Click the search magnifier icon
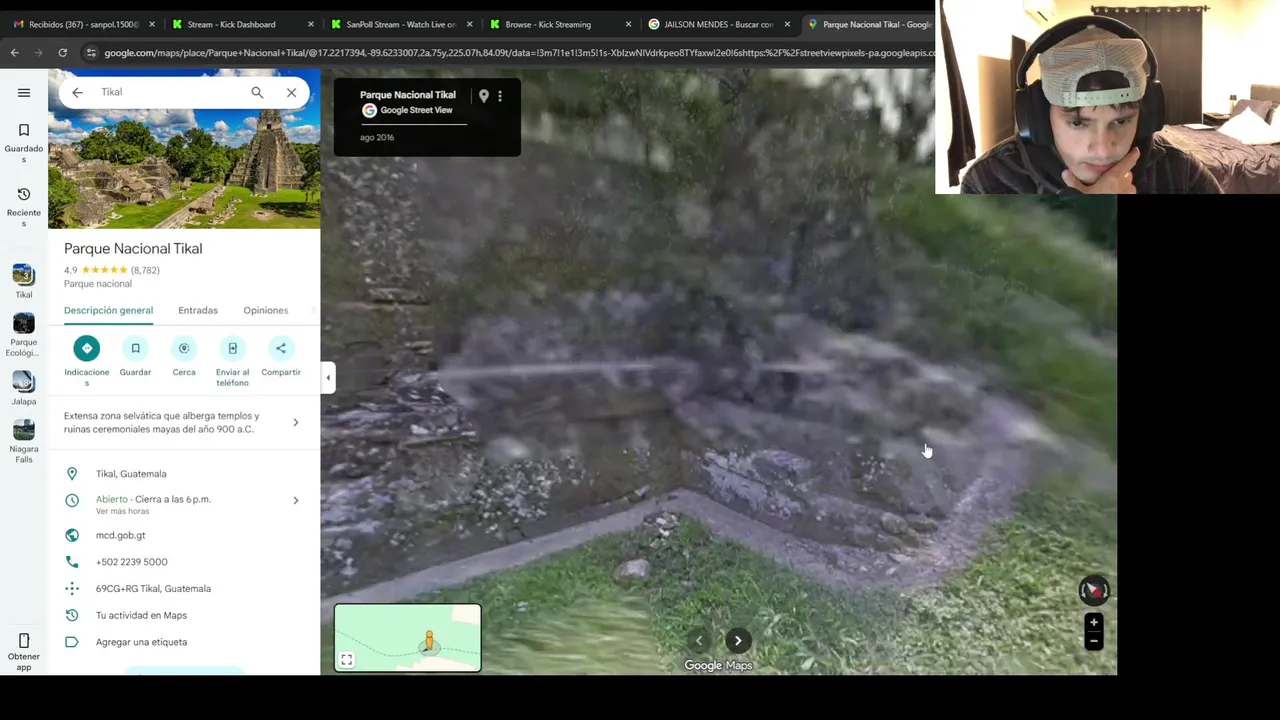This screenshot has height=720, width=1280. point(257,92)
